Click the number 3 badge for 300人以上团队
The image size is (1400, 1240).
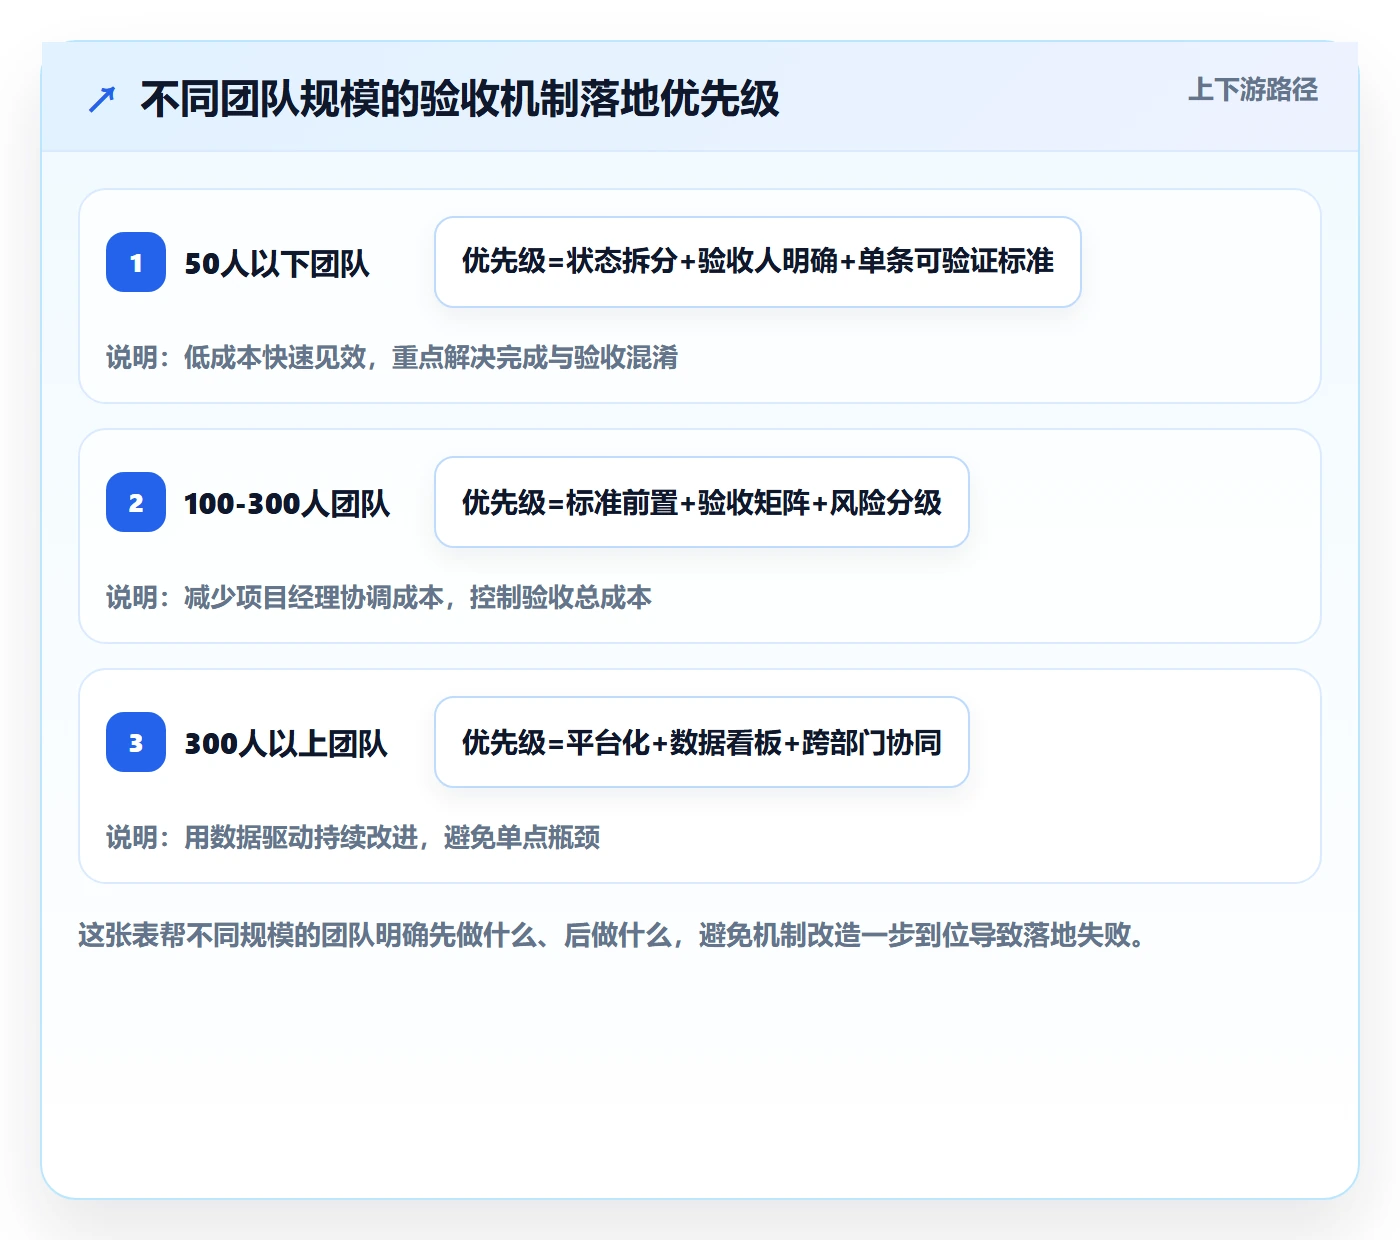tap(136, 742)
